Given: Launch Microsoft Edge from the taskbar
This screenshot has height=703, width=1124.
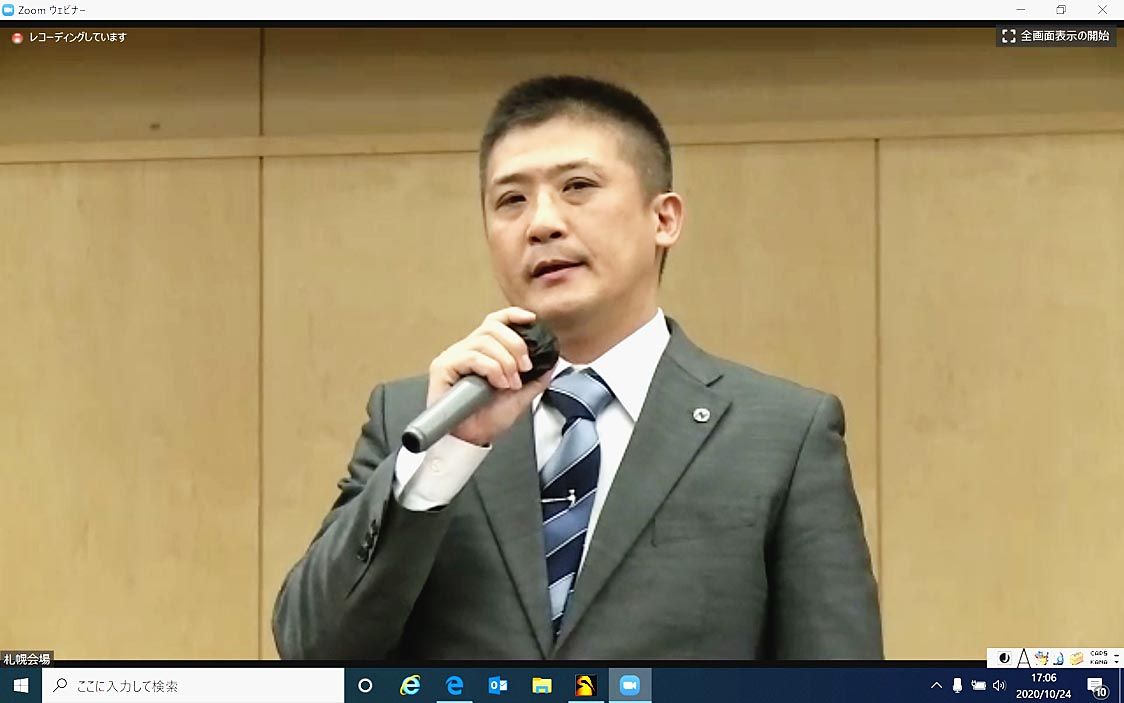Looking at the screenshot, I should pyautogui.click(x=454, y=686).
